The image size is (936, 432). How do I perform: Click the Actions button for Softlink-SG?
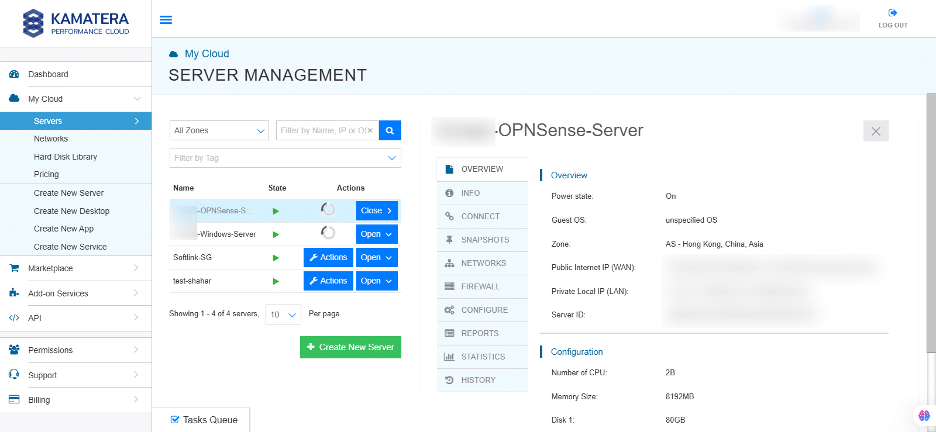tap(328, 258)
